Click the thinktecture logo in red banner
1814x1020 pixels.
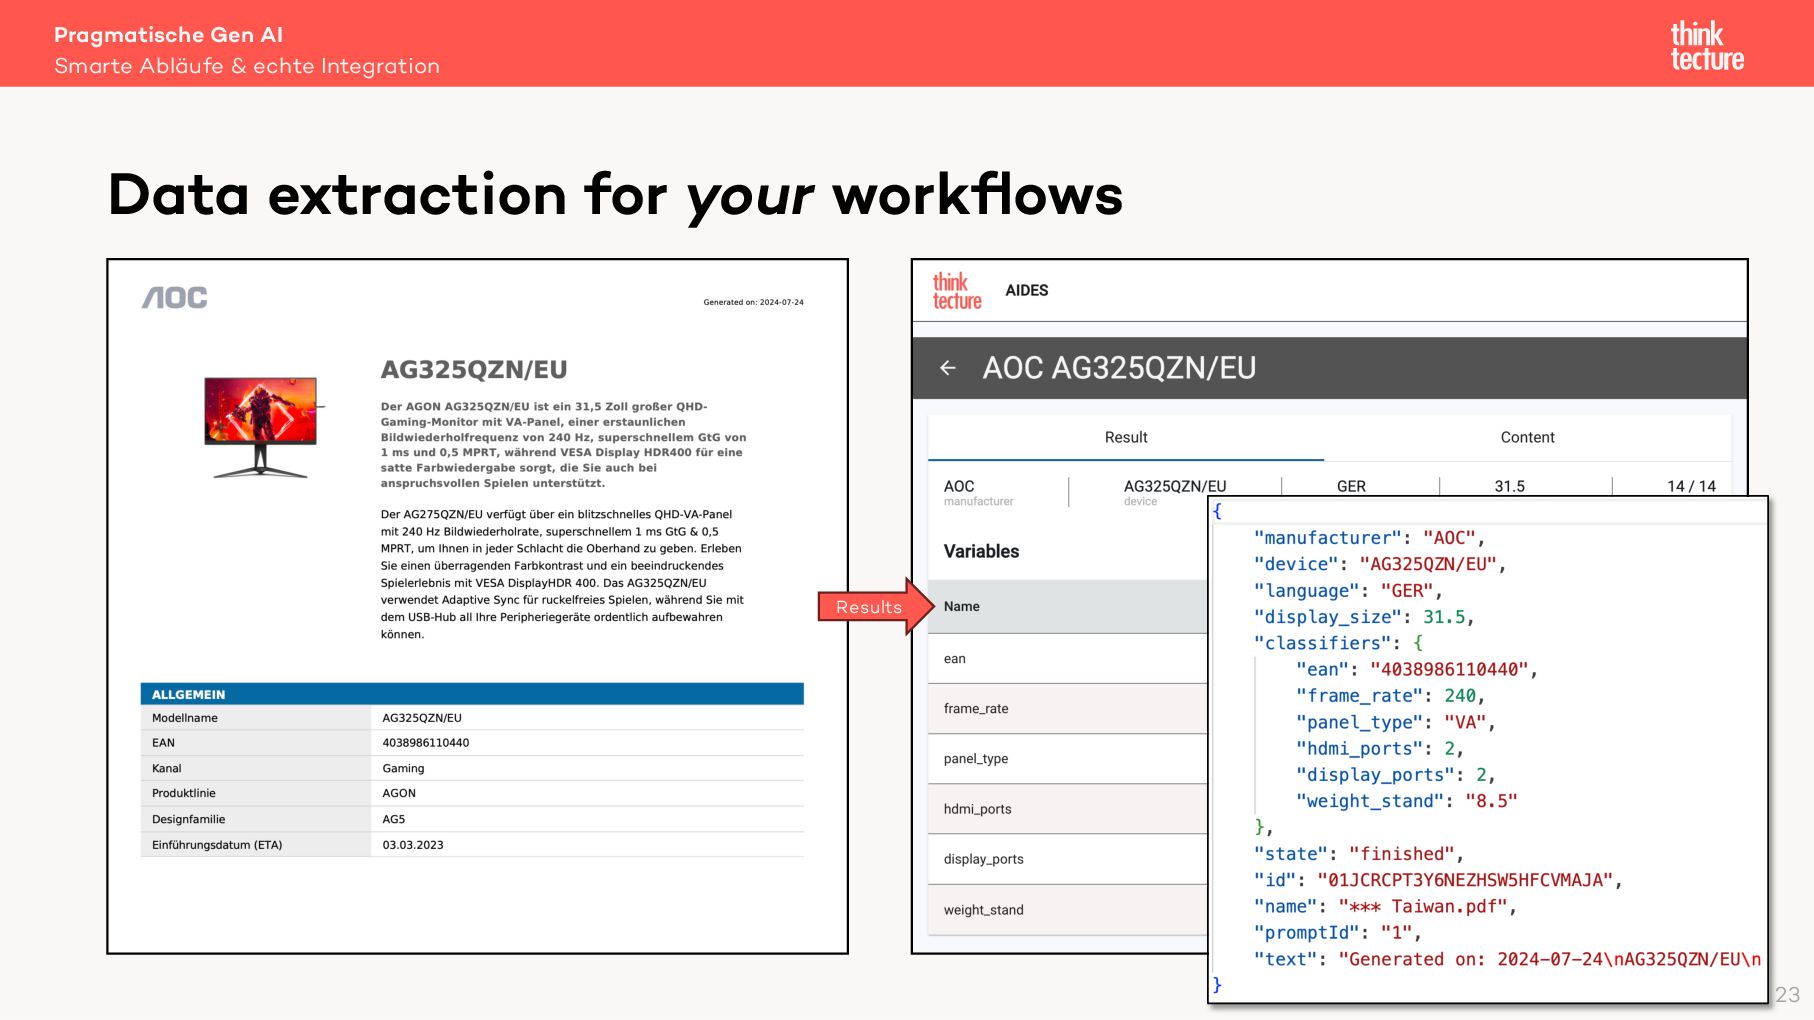(x=1707, y=47)
